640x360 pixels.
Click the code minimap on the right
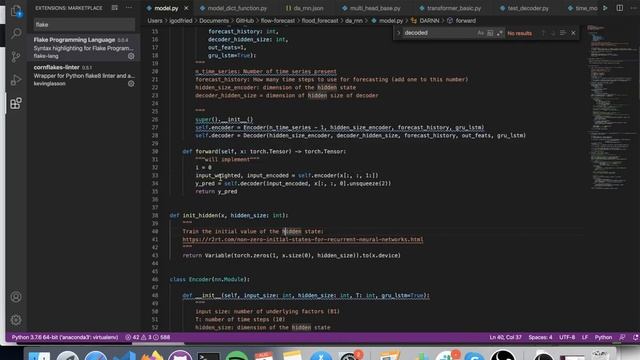tap(611, 108)
